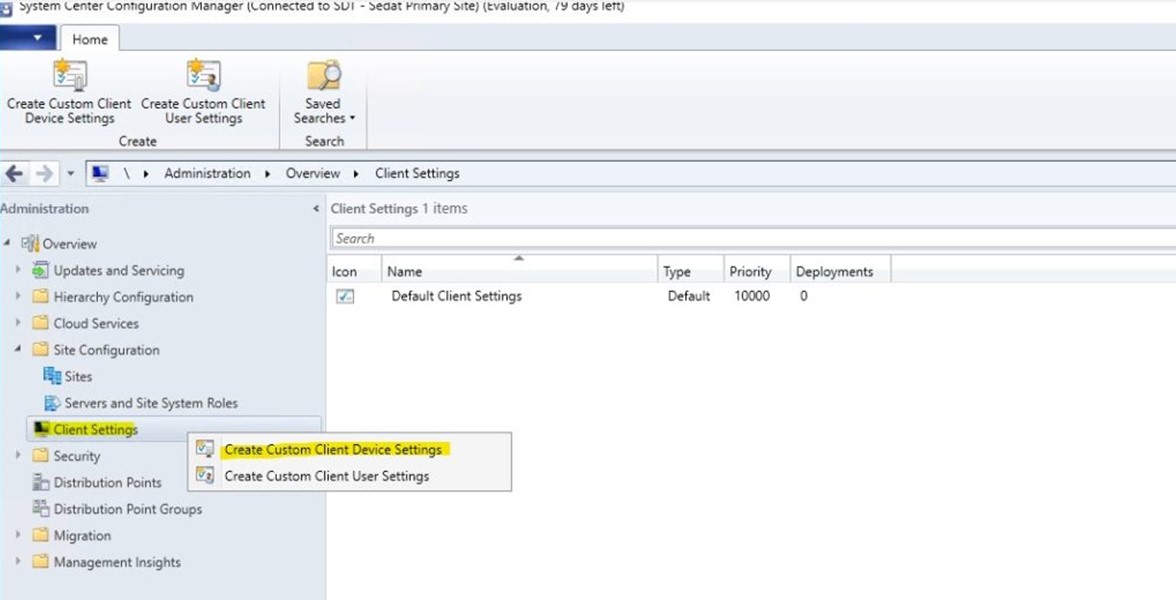Collapse the Administration navigation pane

tap(316, 208)
